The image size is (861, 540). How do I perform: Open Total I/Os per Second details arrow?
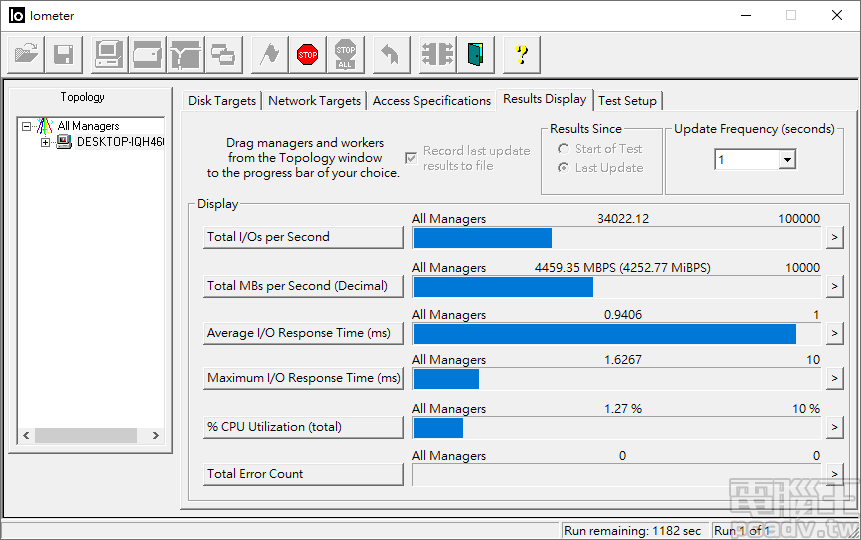click(835, 237)
